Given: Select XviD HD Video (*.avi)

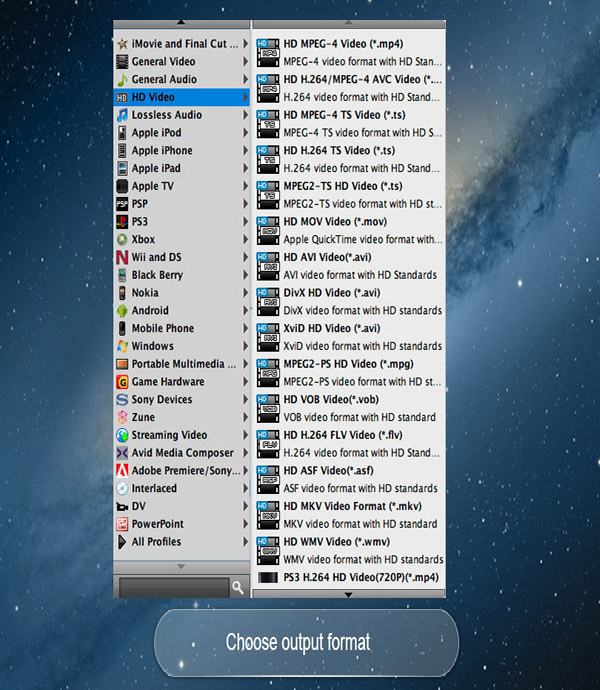Looking at the screenshot, I should (x=350, y=337).
